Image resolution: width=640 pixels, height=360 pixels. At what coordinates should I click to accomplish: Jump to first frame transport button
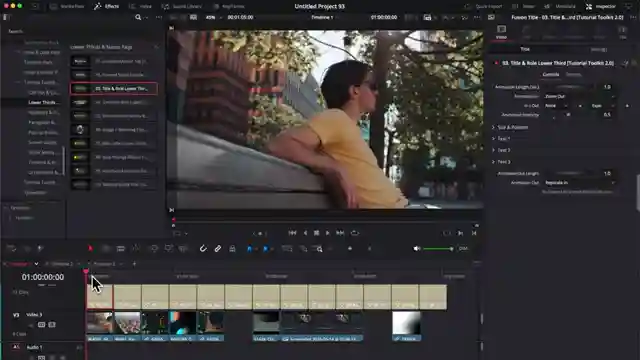pyautogui.click(x=292, y=233)
